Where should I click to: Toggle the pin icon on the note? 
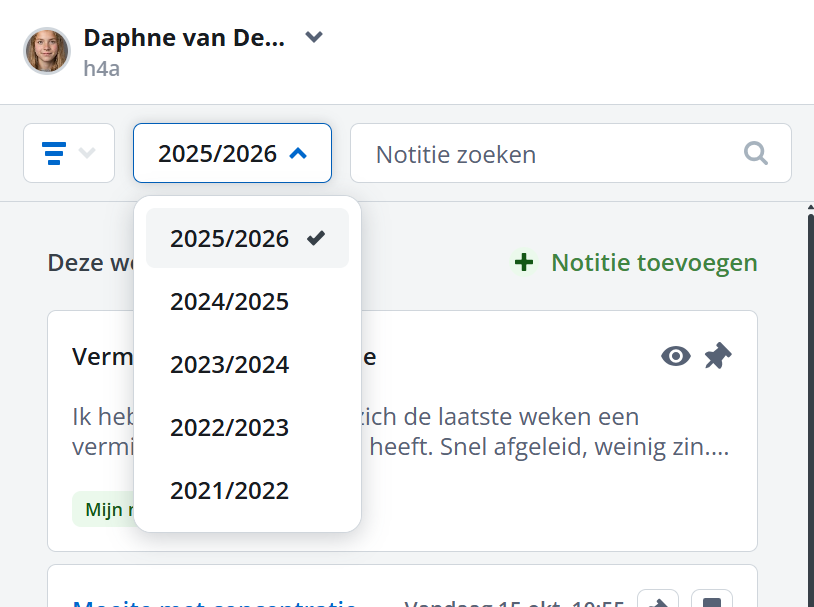click(717, 356)
